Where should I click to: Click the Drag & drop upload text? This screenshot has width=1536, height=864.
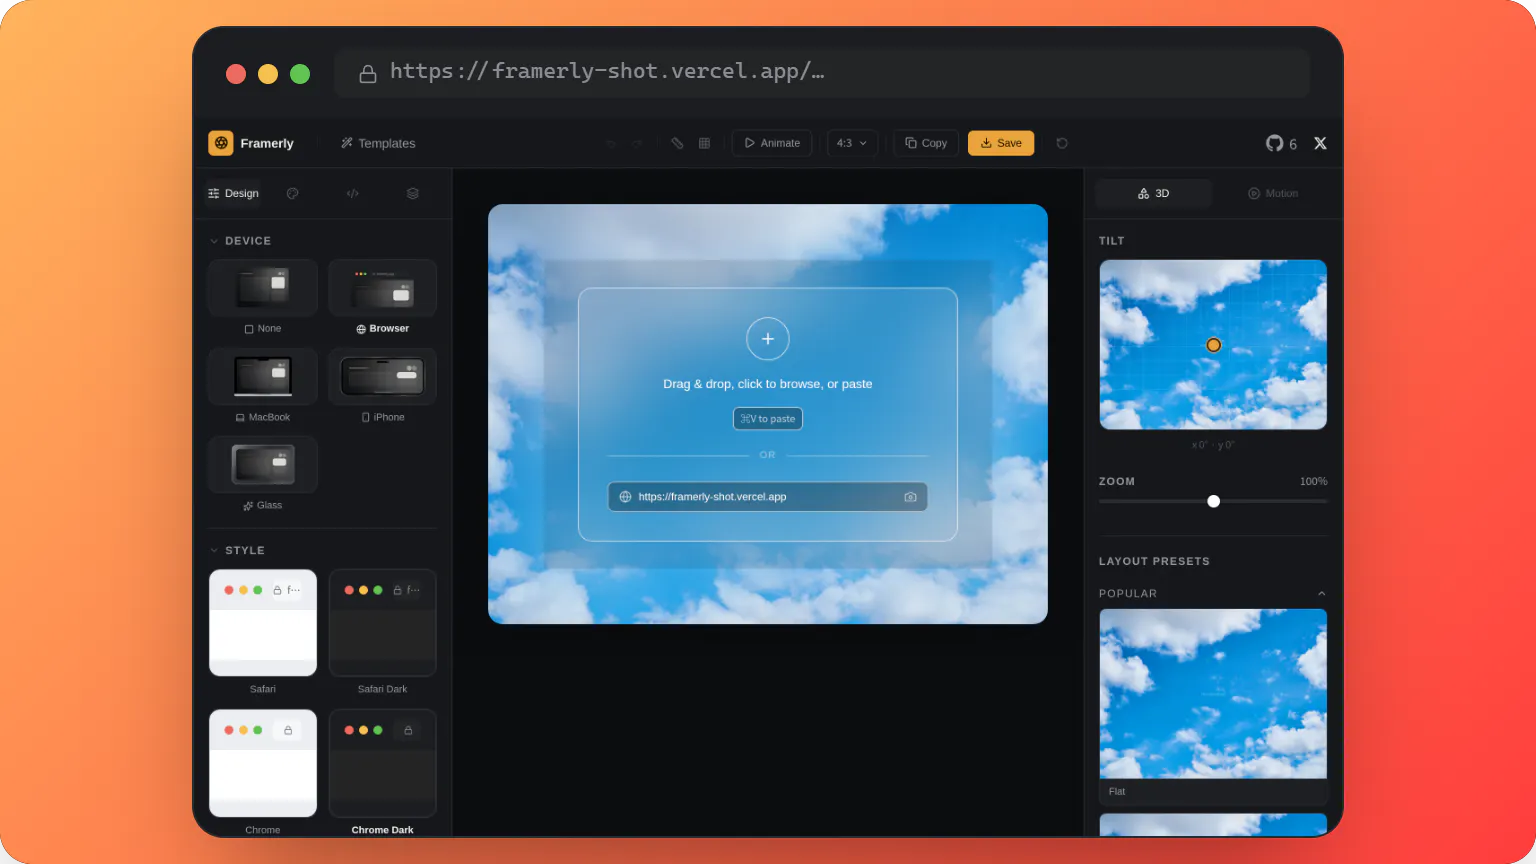click(x=768, y=384)
